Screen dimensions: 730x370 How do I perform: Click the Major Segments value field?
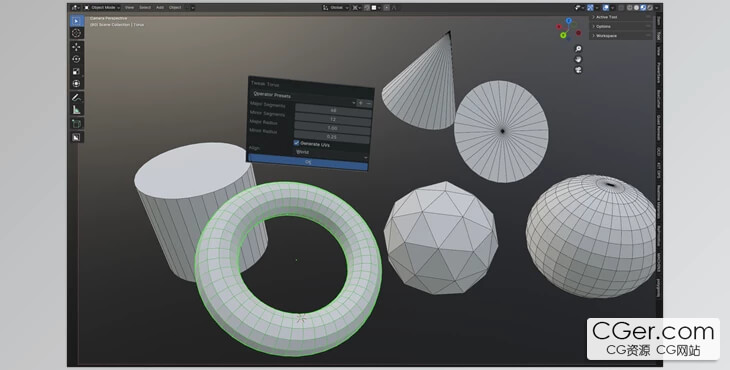[333, 111]
